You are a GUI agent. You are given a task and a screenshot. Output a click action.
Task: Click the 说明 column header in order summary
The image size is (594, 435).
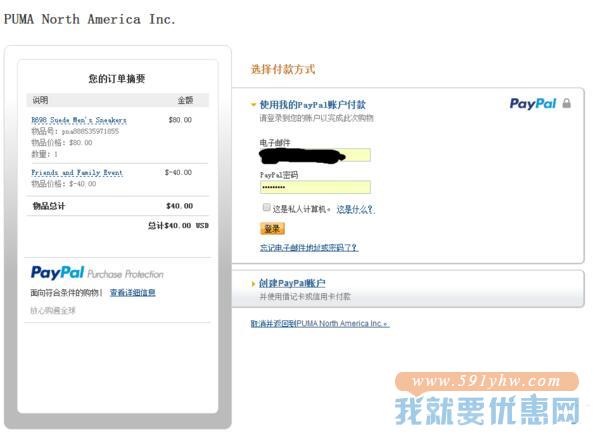pyautogui.click(x=40, y=100)
